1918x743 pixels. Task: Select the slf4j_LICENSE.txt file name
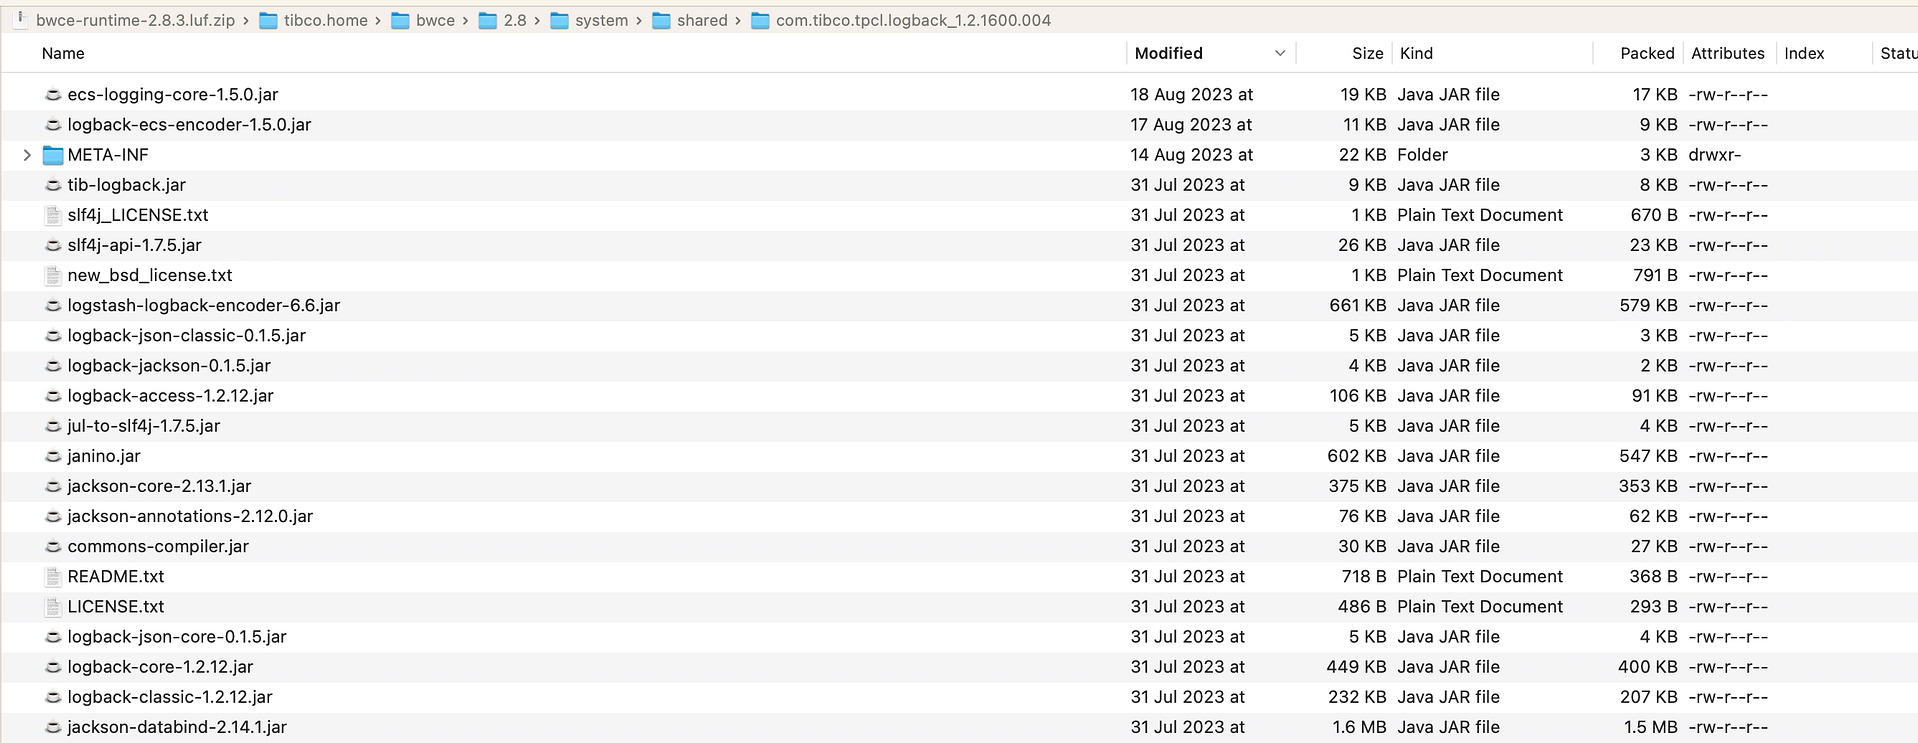(138, 215)
